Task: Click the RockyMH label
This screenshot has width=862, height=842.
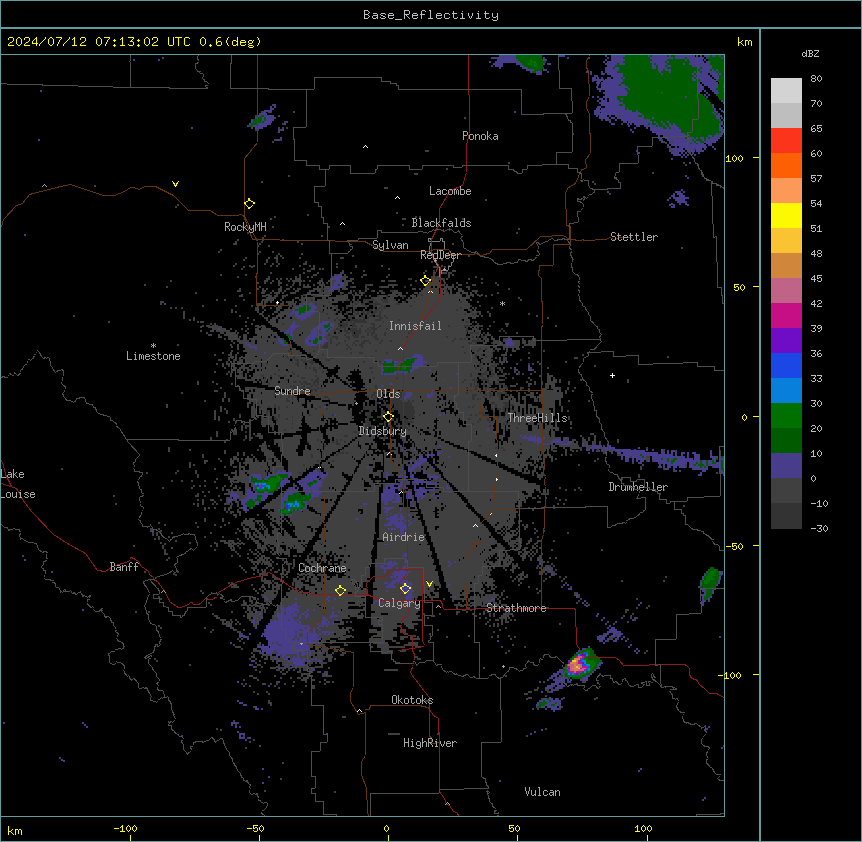Action: (x=245, y=227)
